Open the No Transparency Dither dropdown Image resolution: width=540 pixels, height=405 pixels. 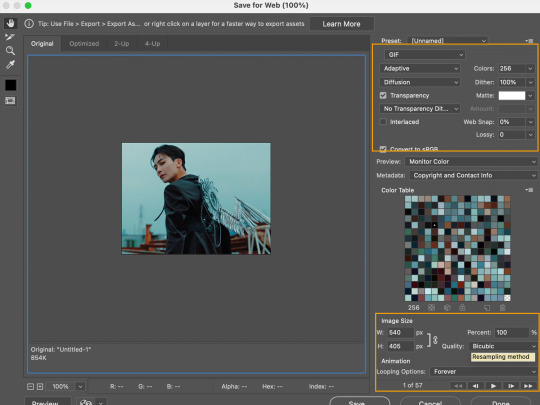pos(420,108)
